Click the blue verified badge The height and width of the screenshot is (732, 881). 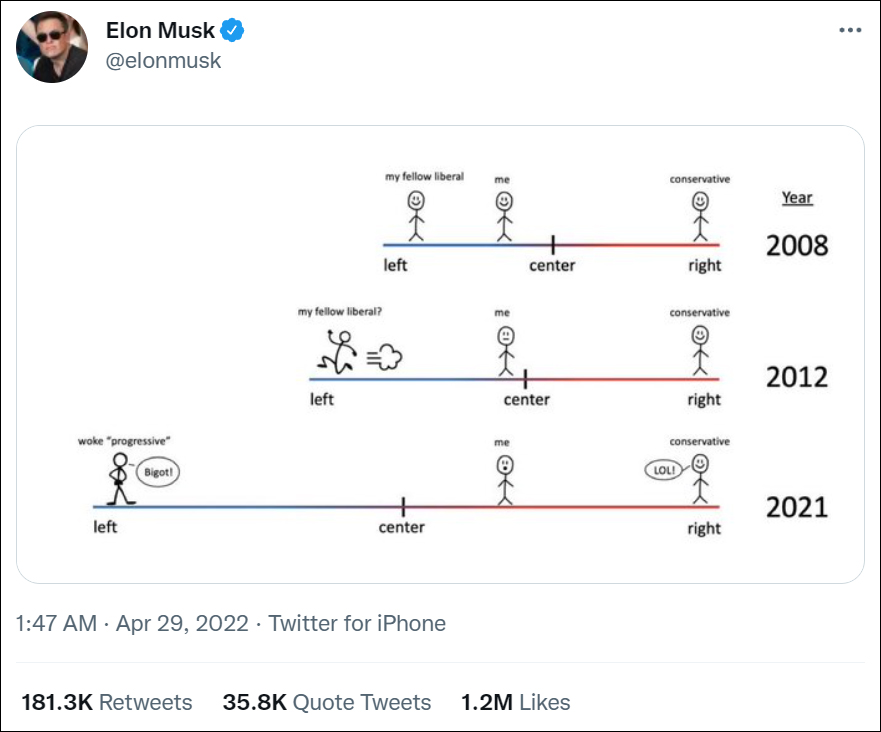[233, 31]
